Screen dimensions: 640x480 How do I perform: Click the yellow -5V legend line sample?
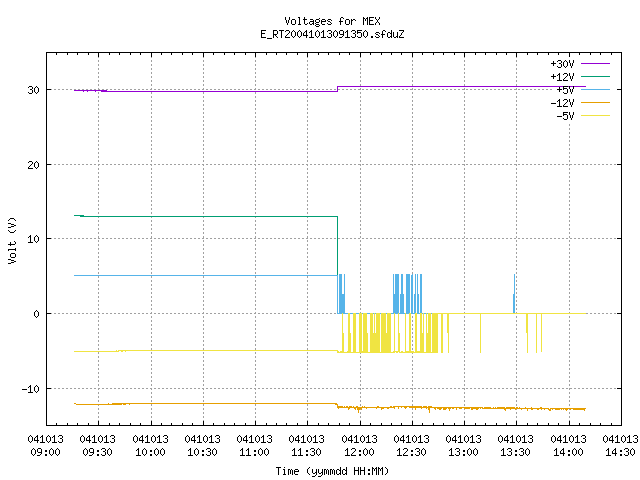[x=595, y=116]
